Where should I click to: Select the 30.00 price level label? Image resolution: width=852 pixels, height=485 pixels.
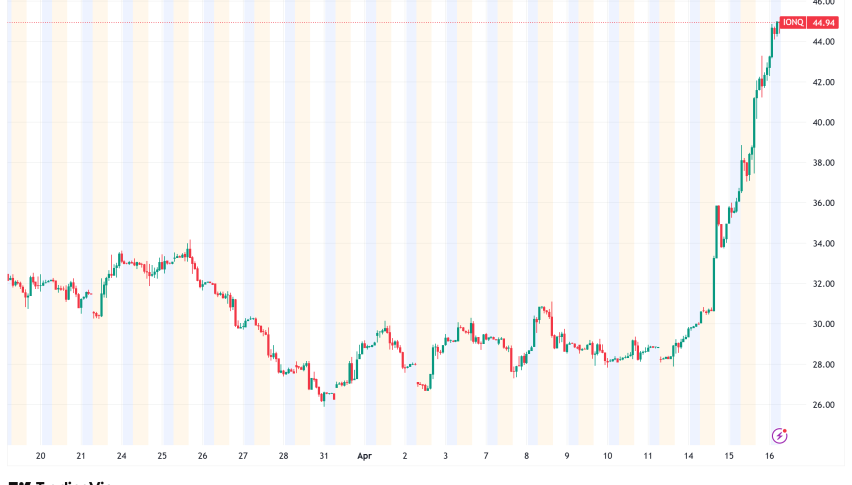coord(823,324)
